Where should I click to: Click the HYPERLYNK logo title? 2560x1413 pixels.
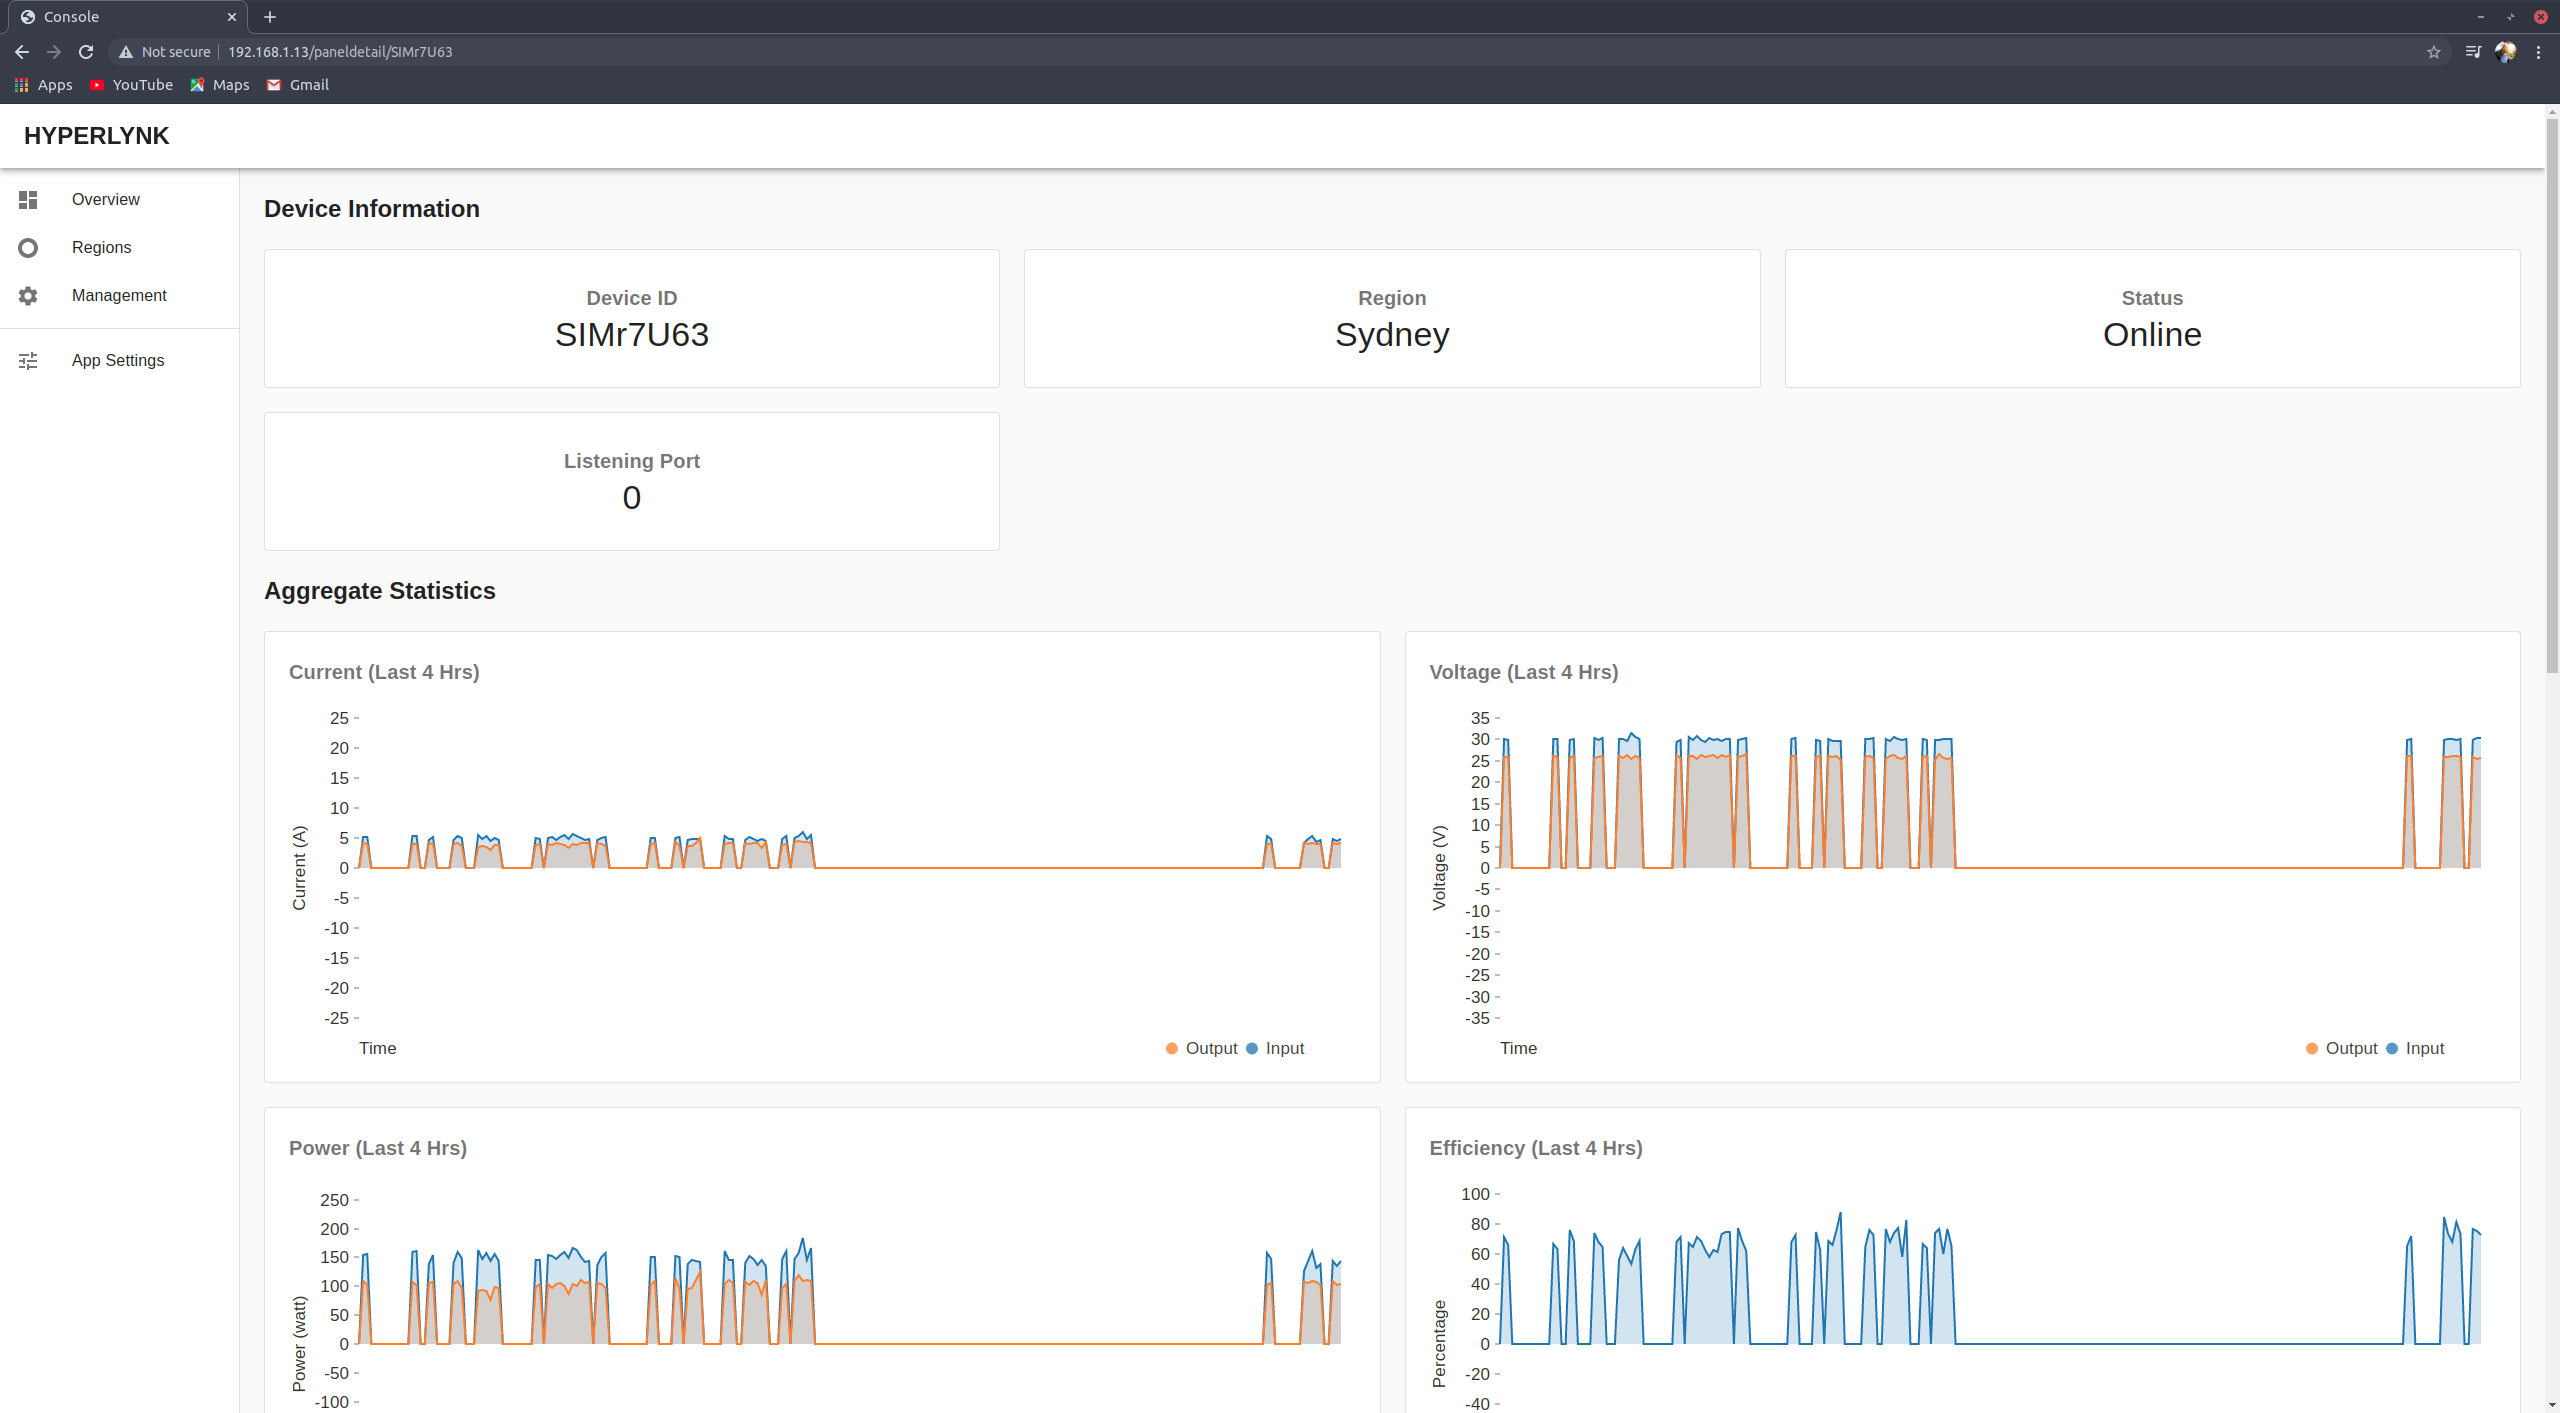[97, 136]
